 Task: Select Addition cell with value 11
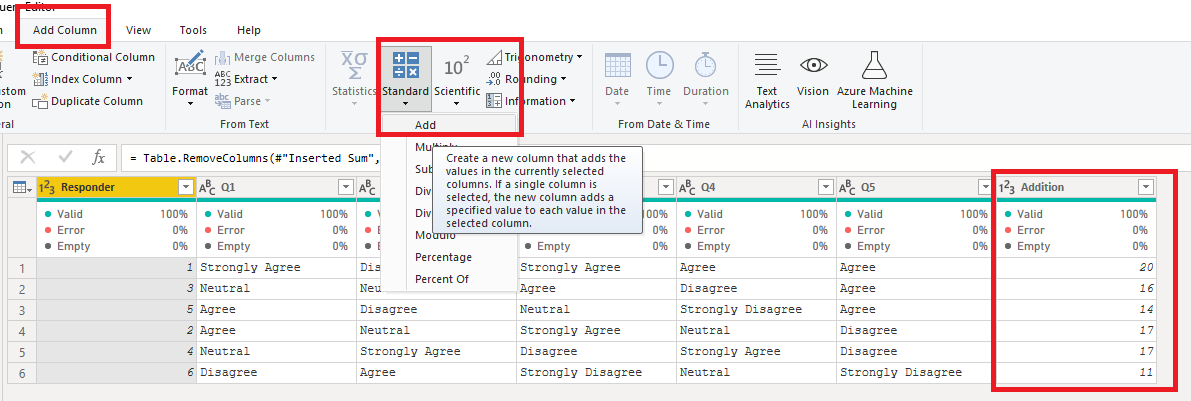(1076, 373)
